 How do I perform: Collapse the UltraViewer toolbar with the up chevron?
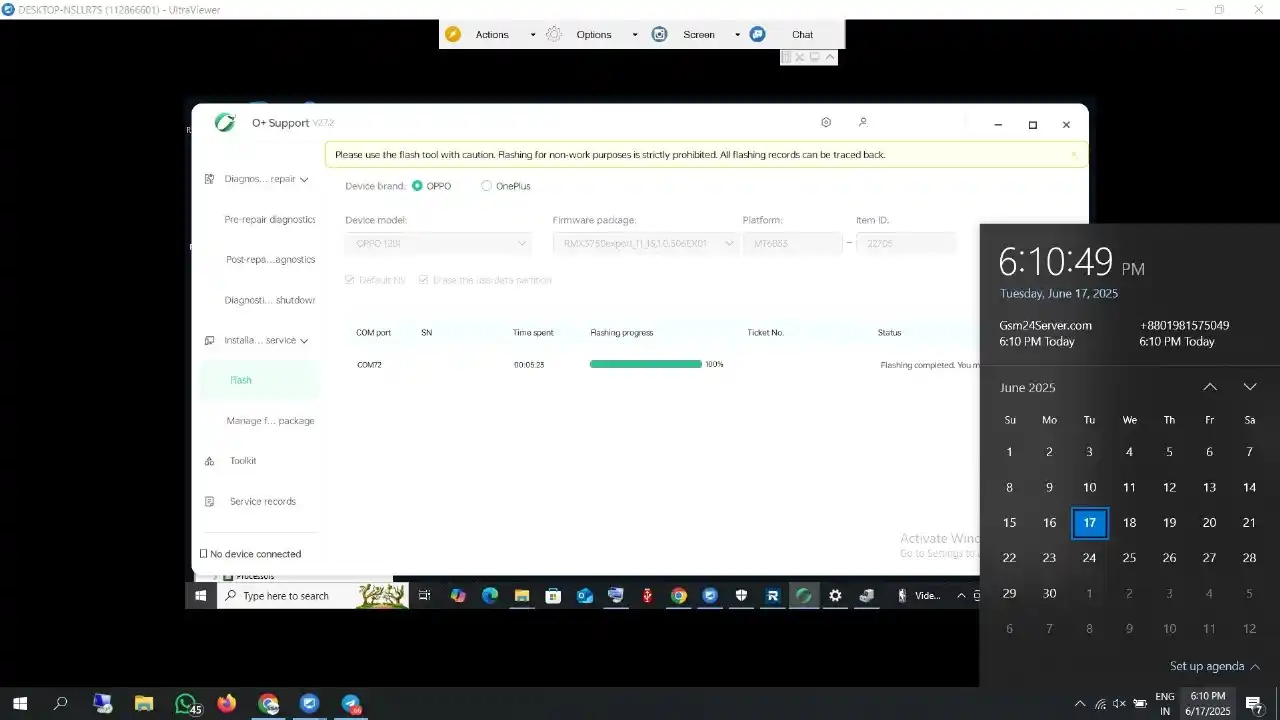click(x=830, y=57)
